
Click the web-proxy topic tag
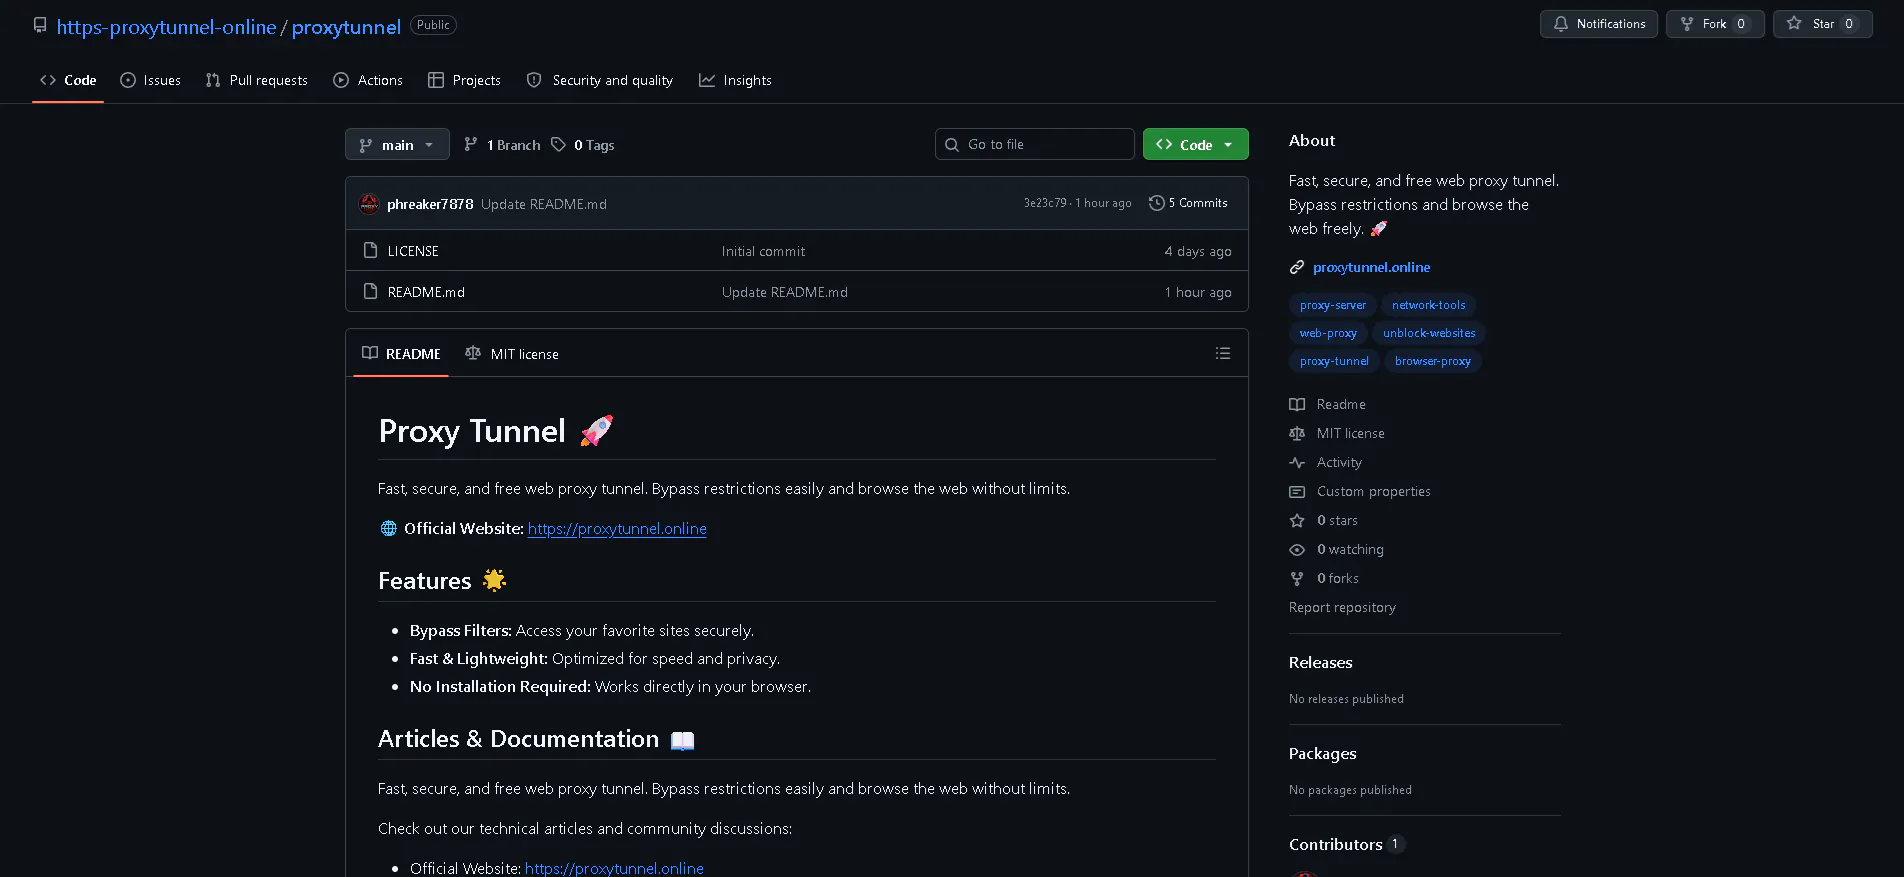coord(1328,333)
